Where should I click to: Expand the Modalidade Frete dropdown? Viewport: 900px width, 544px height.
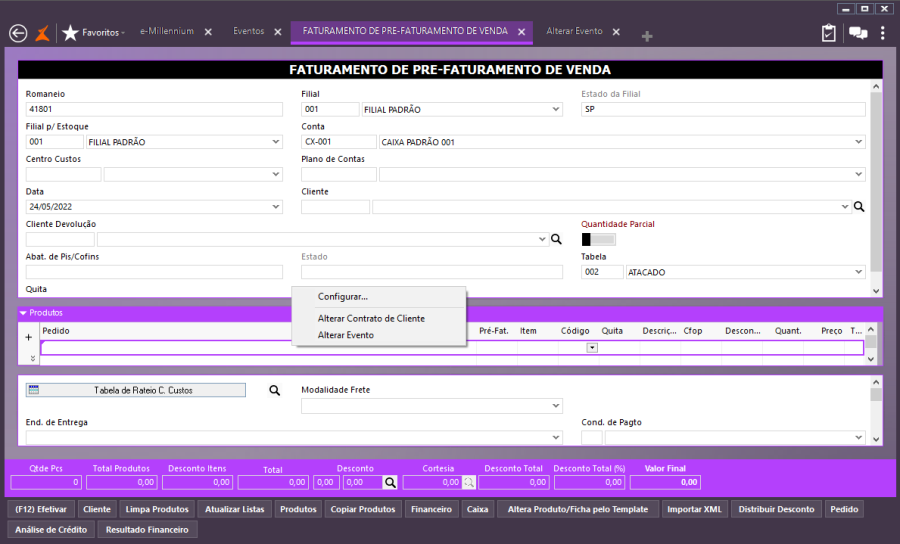point(556,406)
